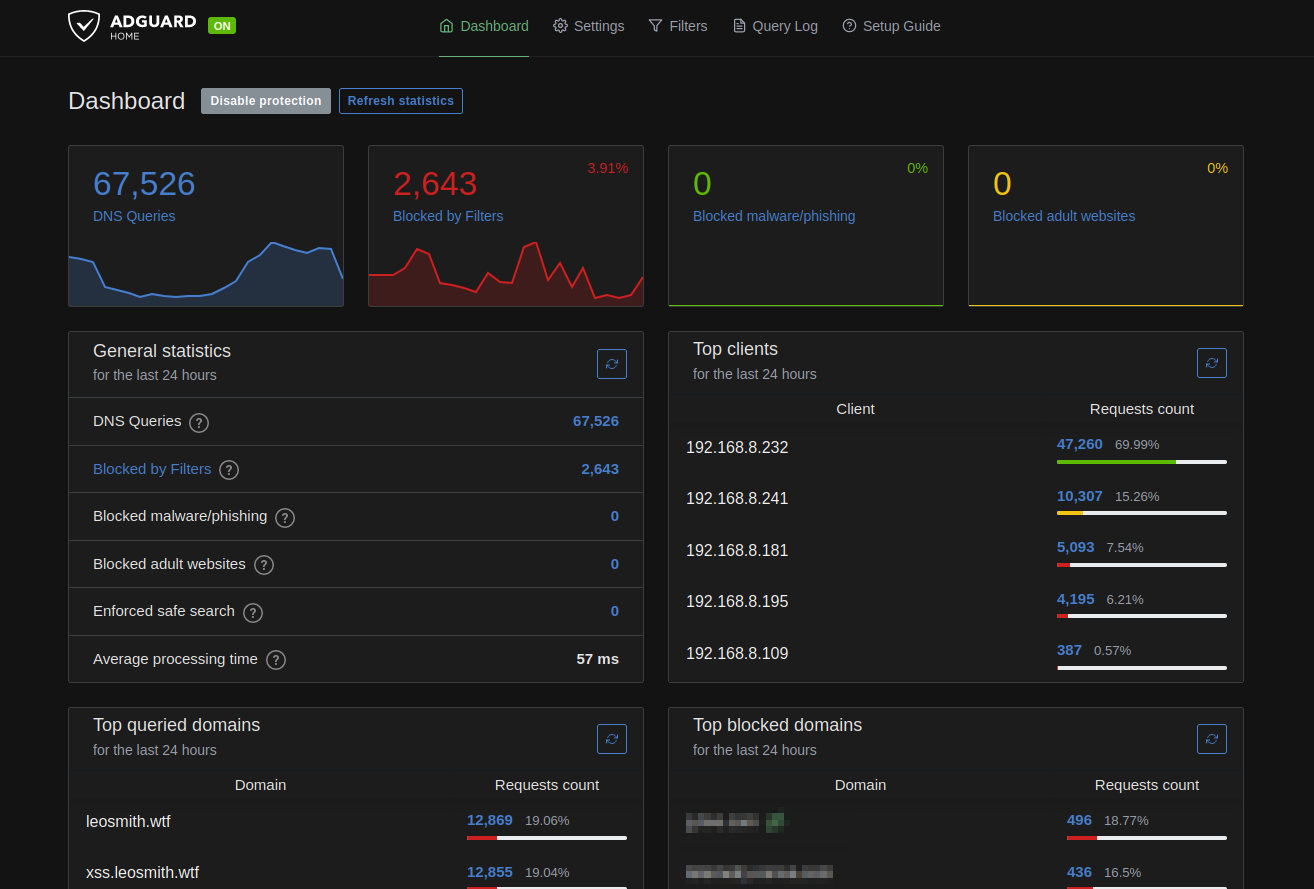
Task: Click help icon beside Blocked adult websites
Action: coord(264,565)
